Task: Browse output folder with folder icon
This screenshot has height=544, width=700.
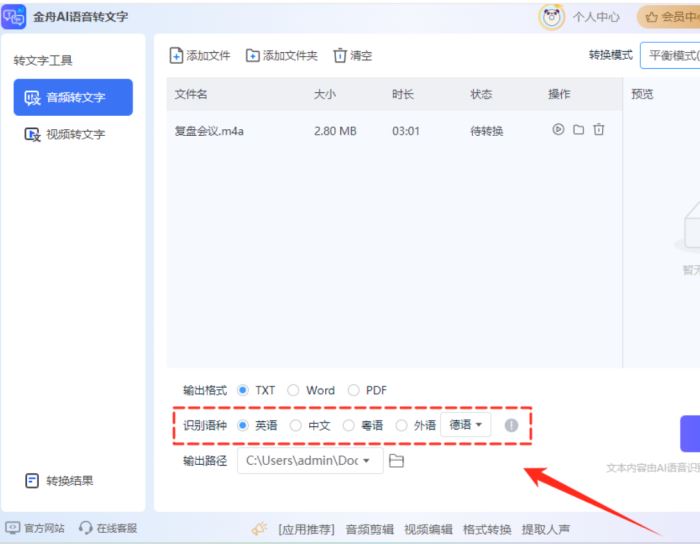Action: [x=396, y=461]
